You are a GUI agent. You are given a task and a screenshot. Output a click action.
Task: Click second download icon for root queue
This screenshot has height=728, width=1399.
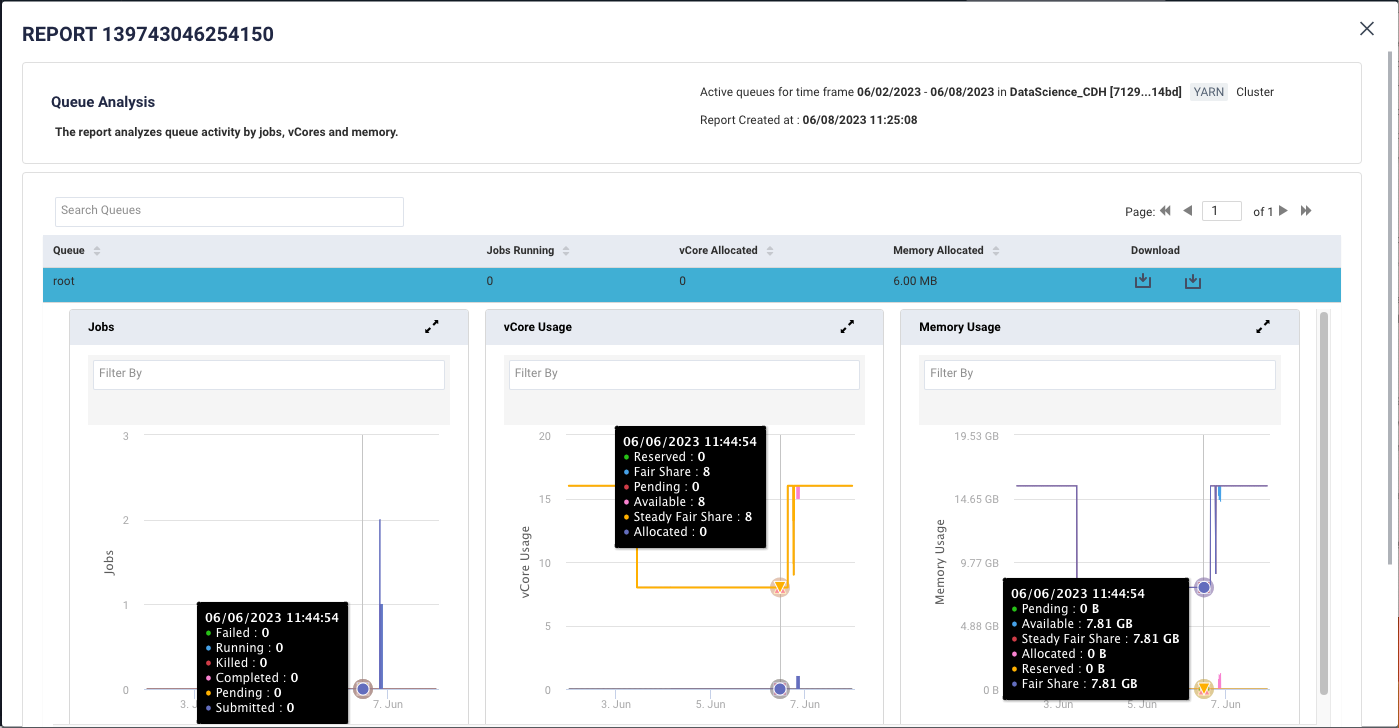pos(1192,282)
